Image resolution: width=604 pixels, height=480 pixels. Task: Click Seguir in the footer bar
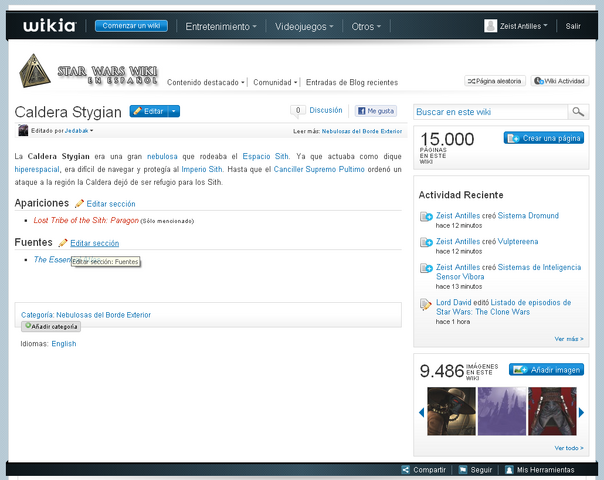[481, 470]
